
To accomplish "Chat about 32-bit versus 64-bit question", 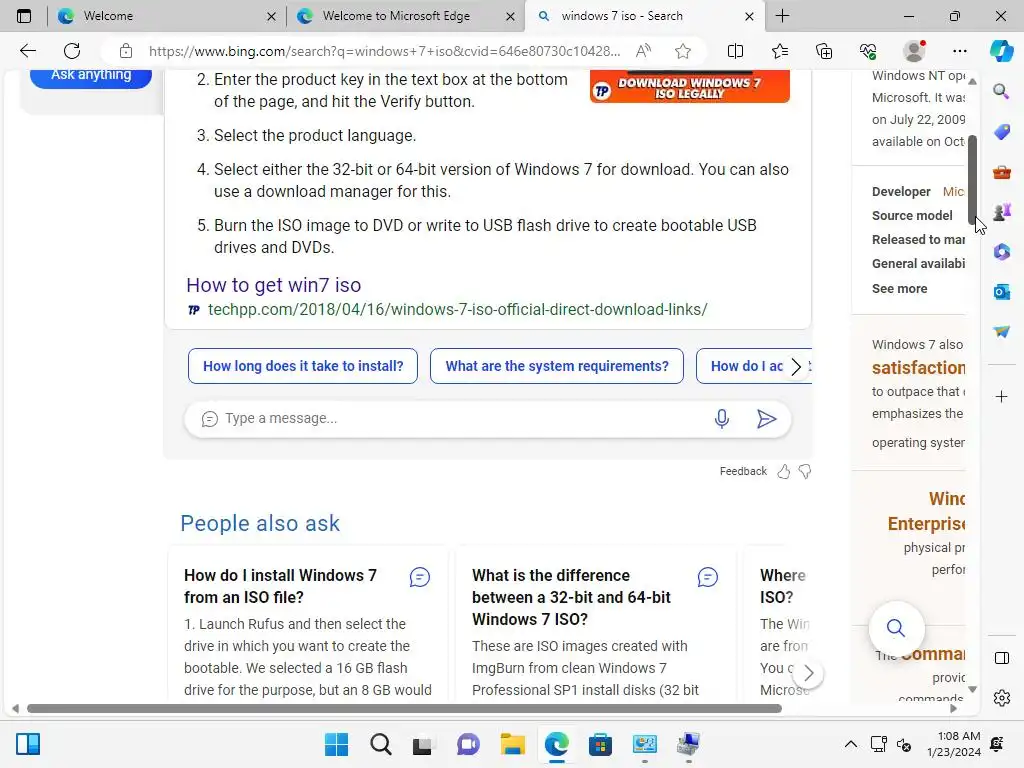I will 707,577.
